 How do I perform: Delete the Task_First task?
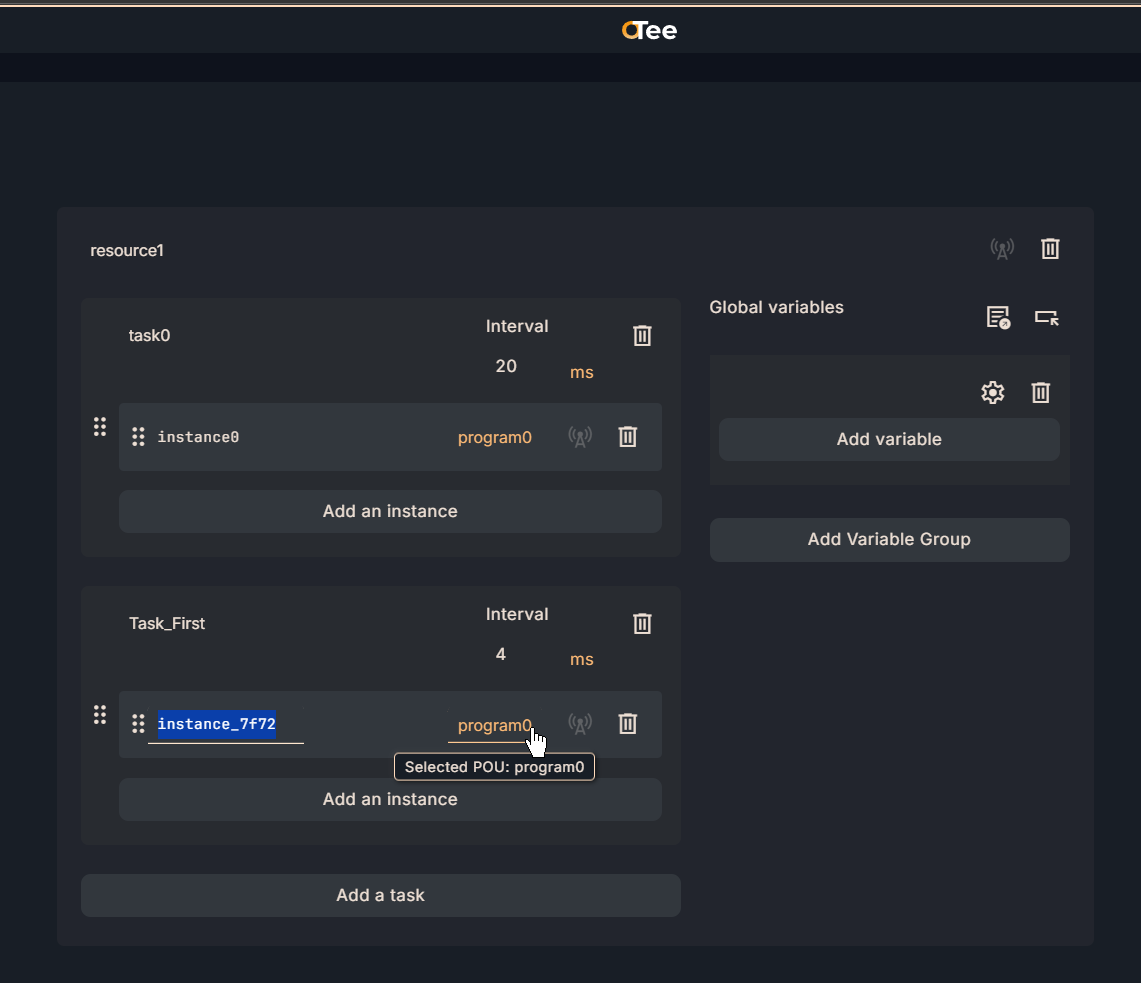642,624
